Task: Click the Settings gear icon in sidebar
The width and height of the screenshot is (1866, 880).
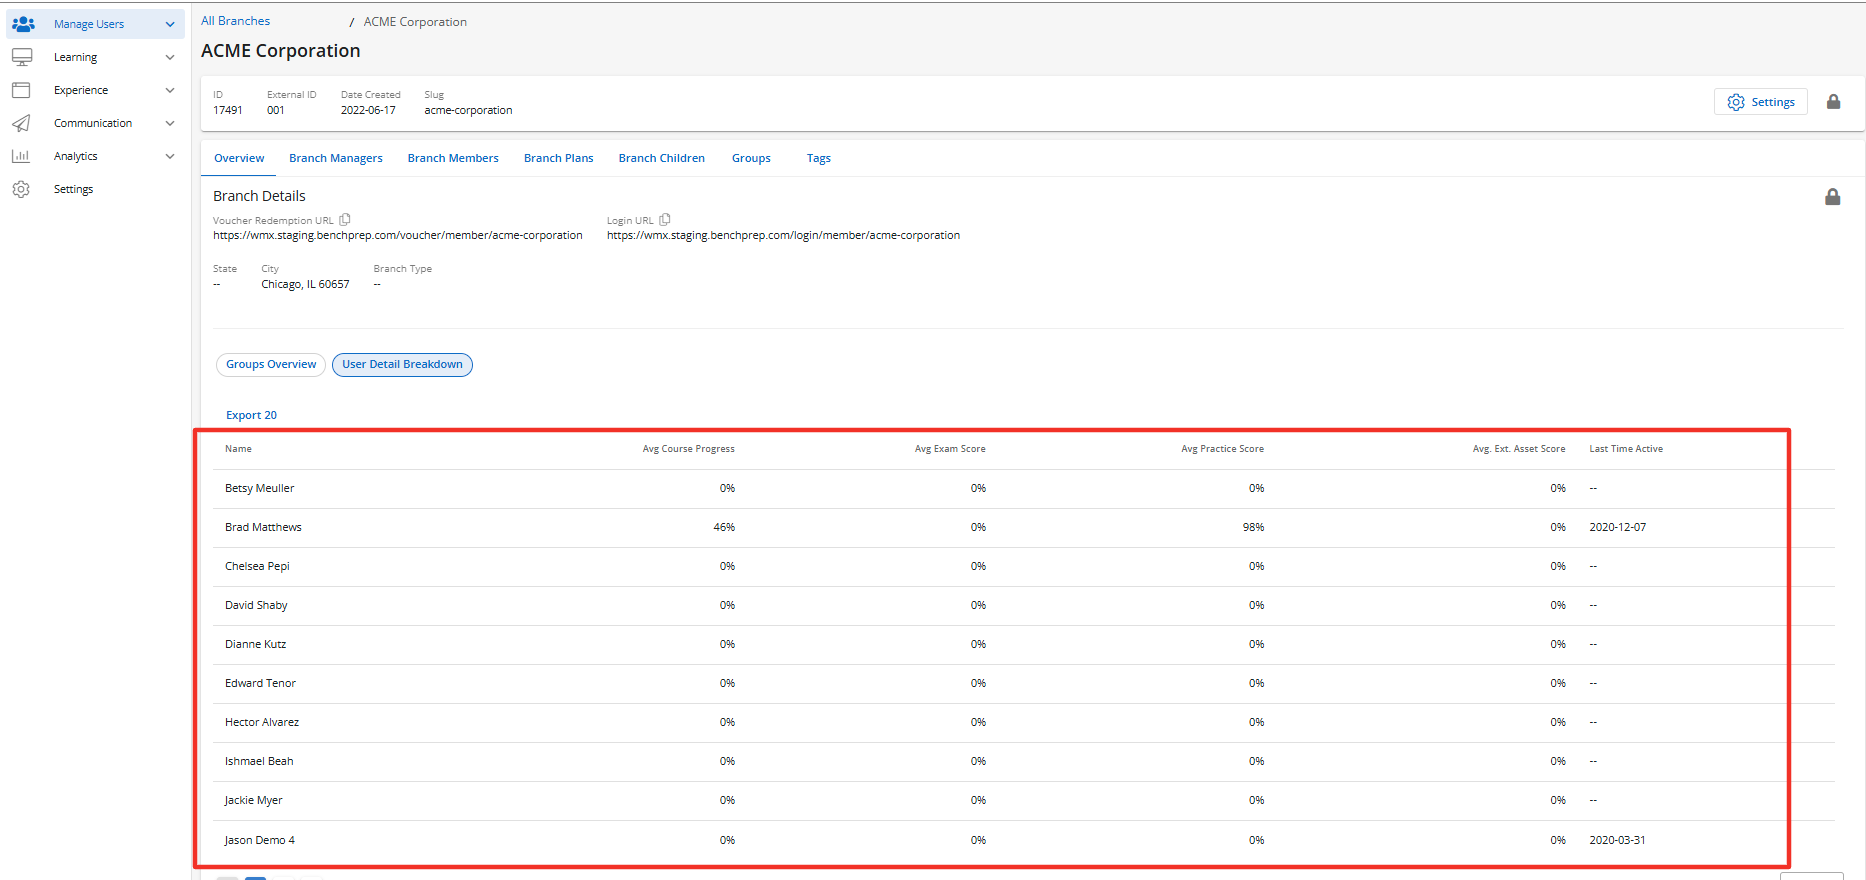Action: click(x=21, y=189)
